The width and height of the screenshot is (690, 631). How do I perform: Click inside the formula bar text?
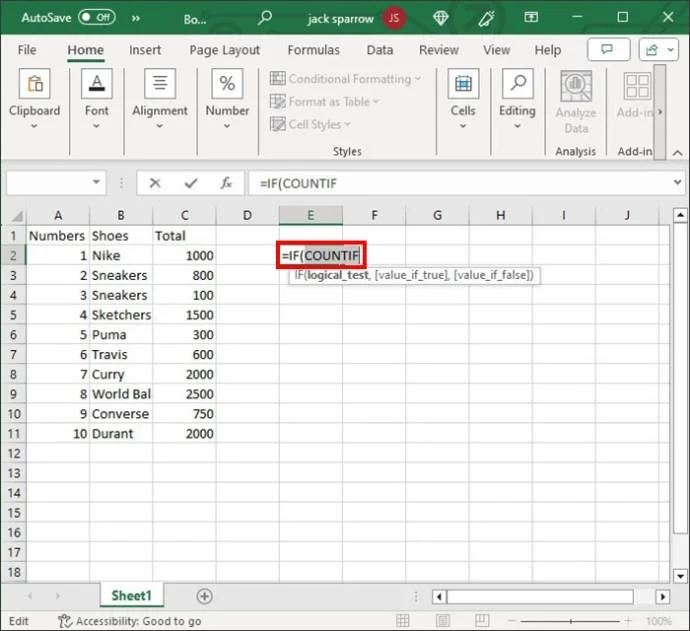point(450,183)
